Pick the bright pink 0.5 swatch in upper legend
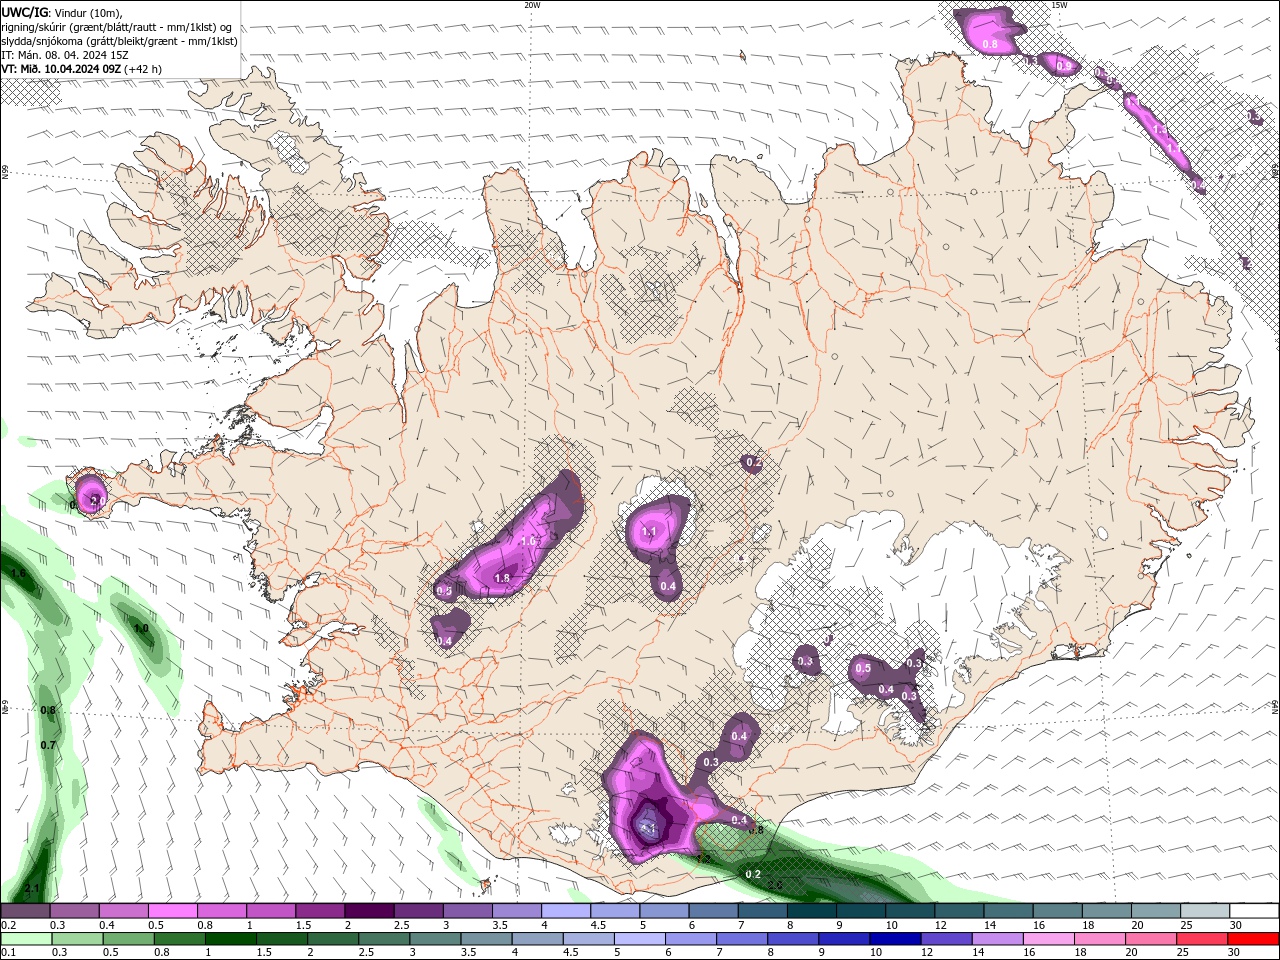The image size is (1280, 960). (173, 911)
